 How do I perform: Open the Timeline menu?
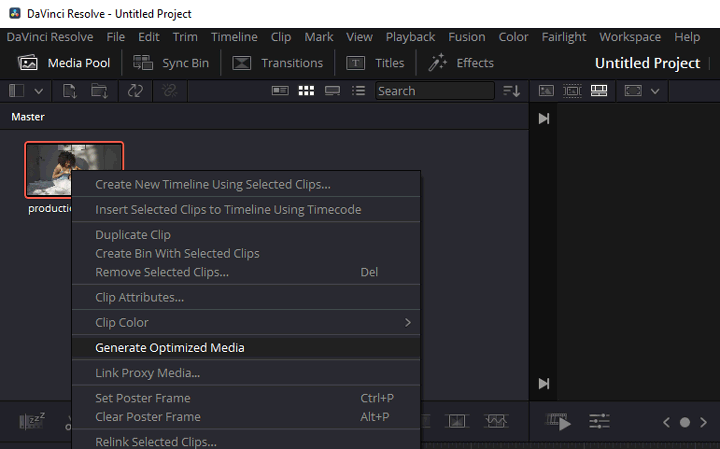click(234, 37)
